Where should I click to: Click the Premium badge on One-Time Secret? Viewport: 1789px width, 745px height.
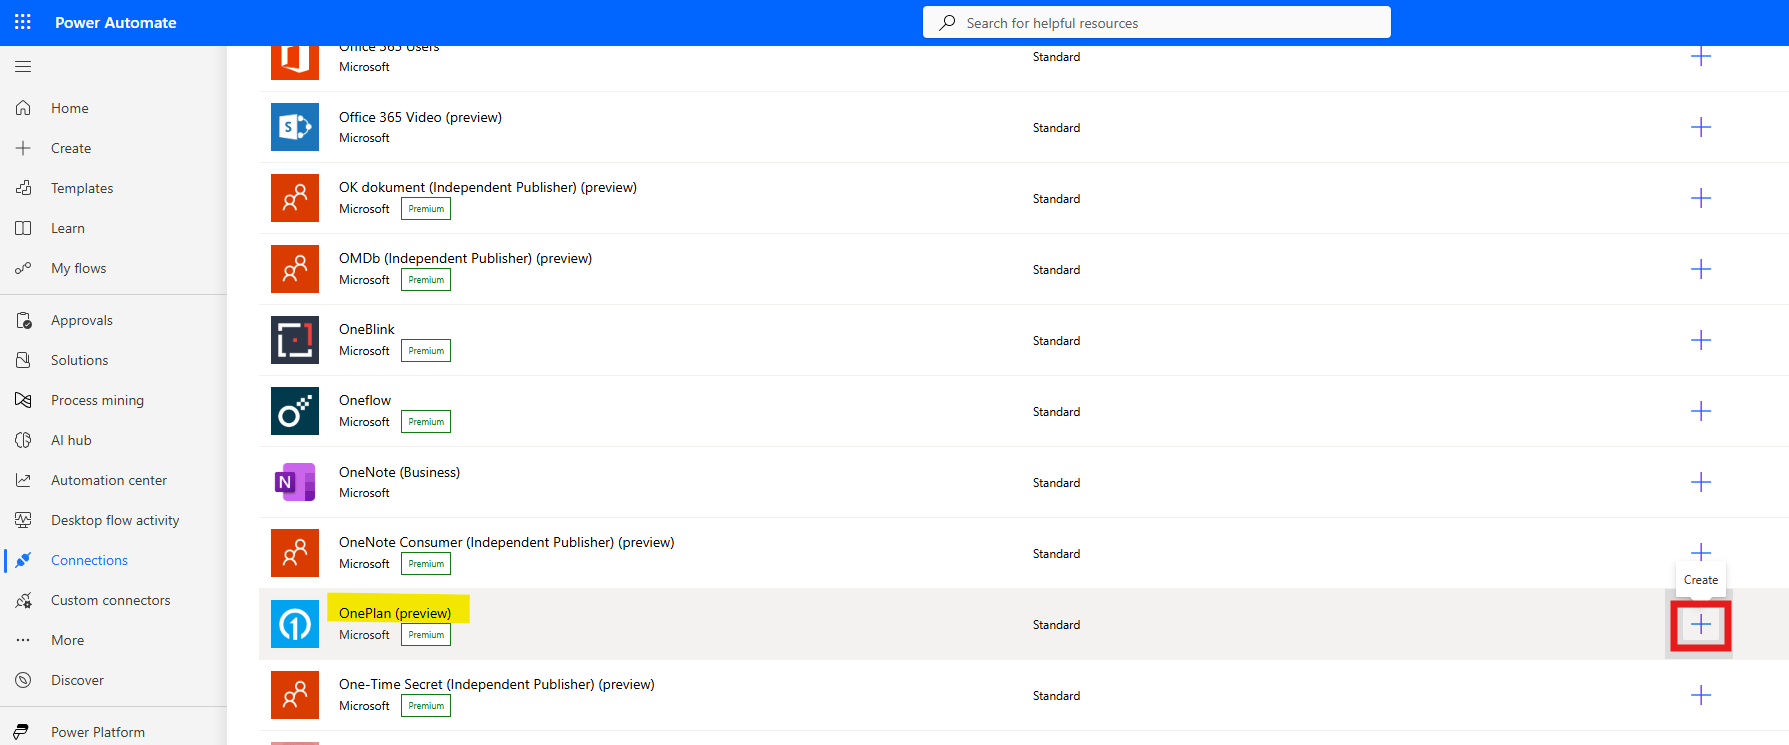tap(426, 706)
